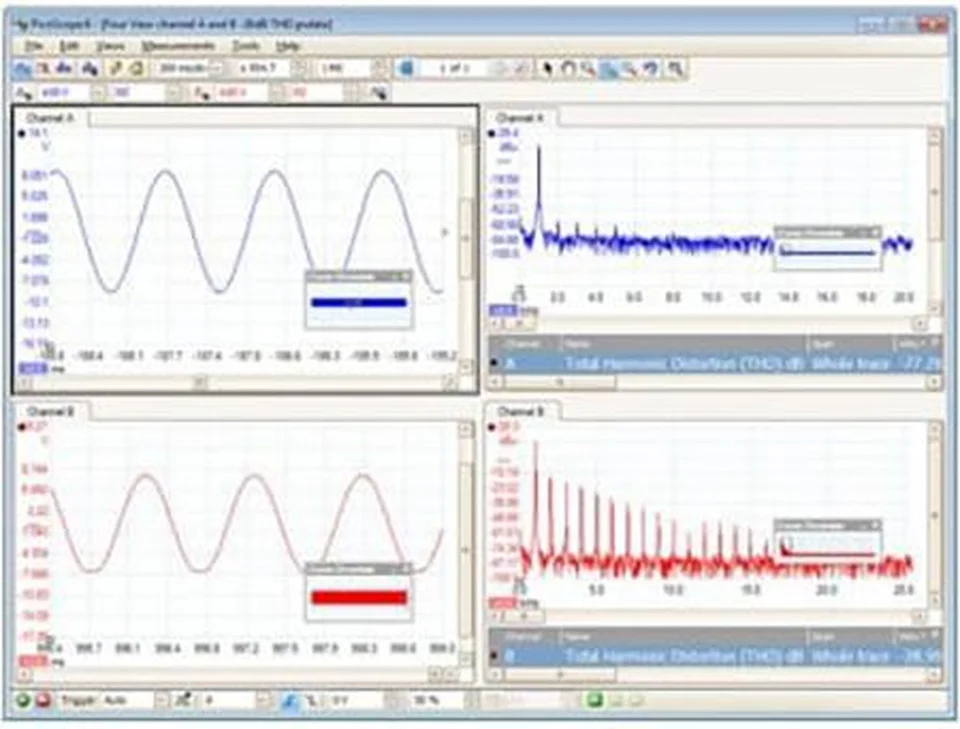Image resolution: width=960 pixels, height=729 pixels.
Task: Open the Tools menu
Action: pos(246,46)
